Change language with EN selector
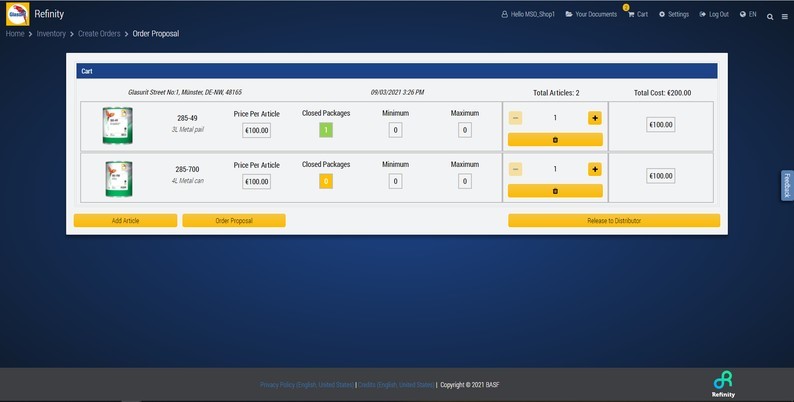This screenshot has width=794, height=402. coord(748,14)
